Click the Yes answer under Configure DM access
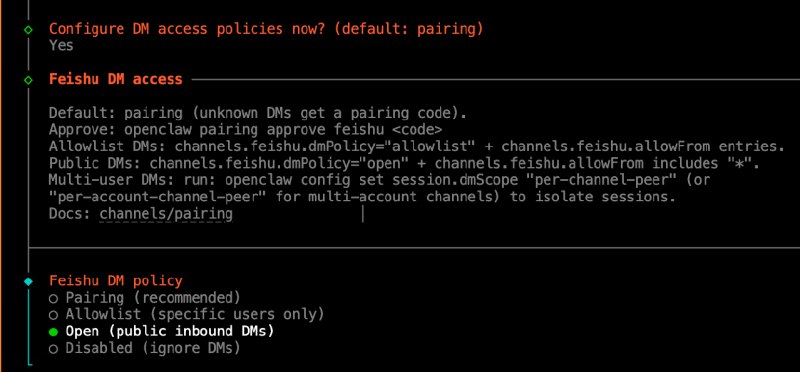The image size is (800, 372). [61, 45]
